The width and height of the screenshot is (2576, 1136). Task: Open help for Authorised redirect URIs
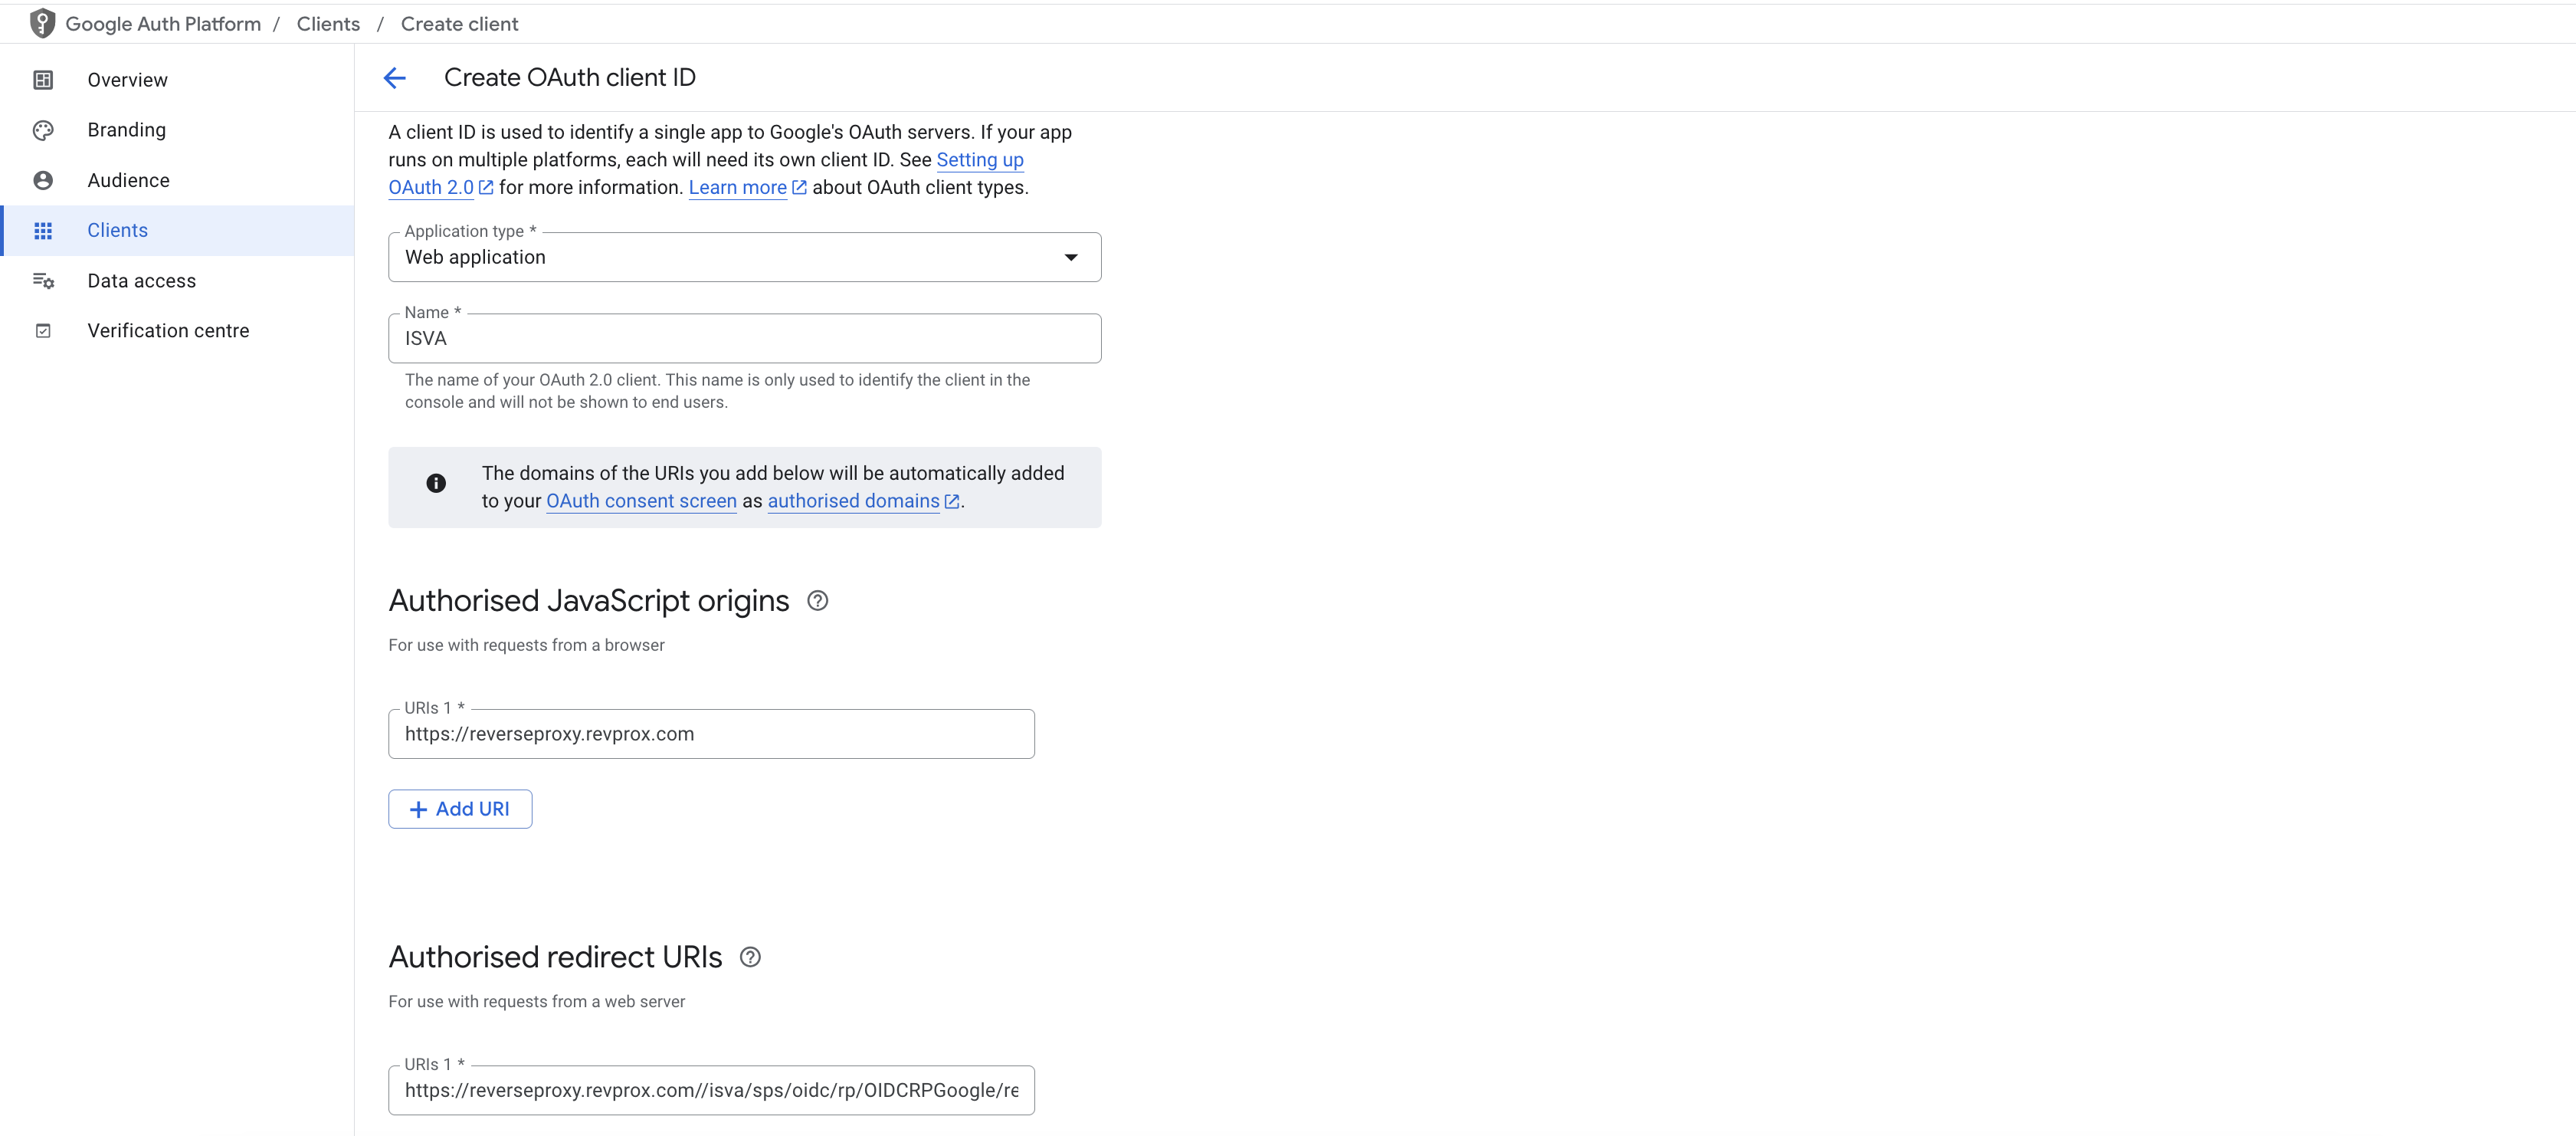(750, 957)
